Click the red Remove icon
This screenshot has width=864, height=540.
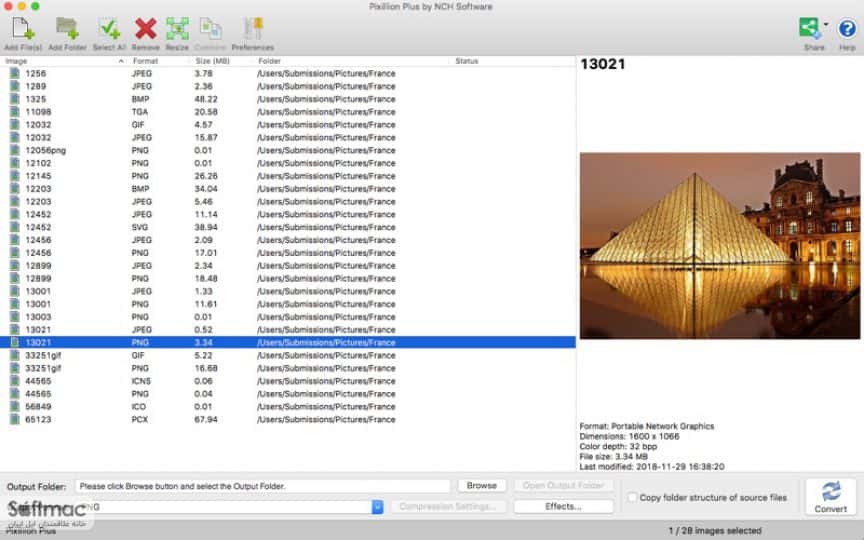(x=145, y=29)
